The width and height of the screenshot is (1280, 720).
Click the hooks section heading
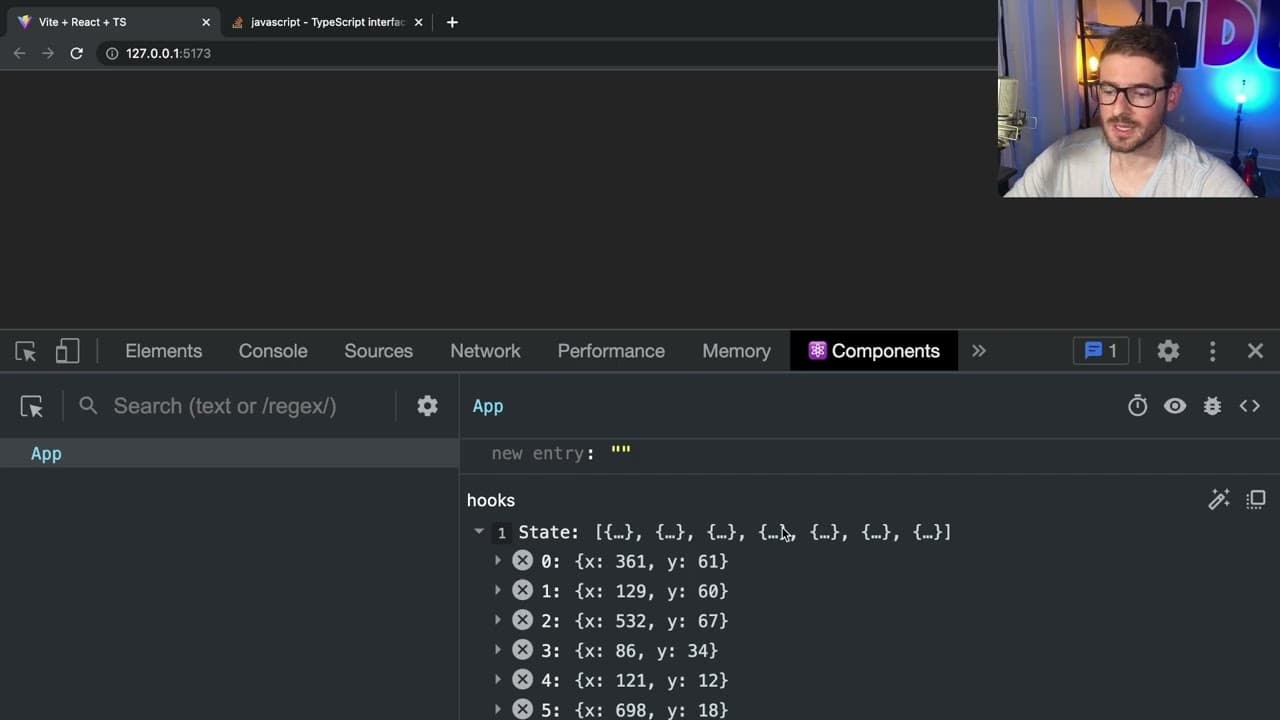tap(491, 500)
